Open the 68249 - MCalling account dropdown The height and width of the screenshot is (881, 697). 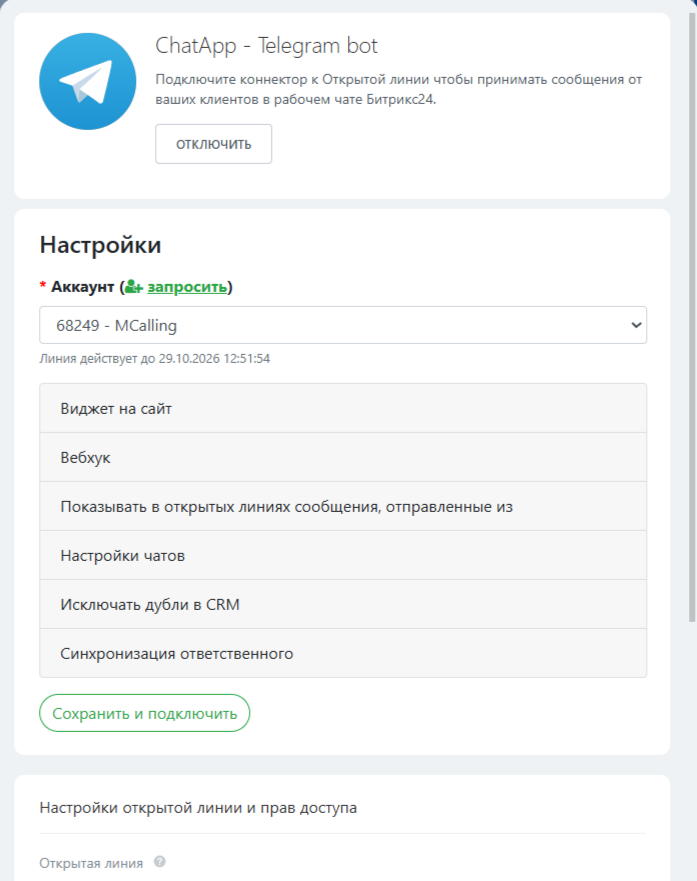point(342,325)
